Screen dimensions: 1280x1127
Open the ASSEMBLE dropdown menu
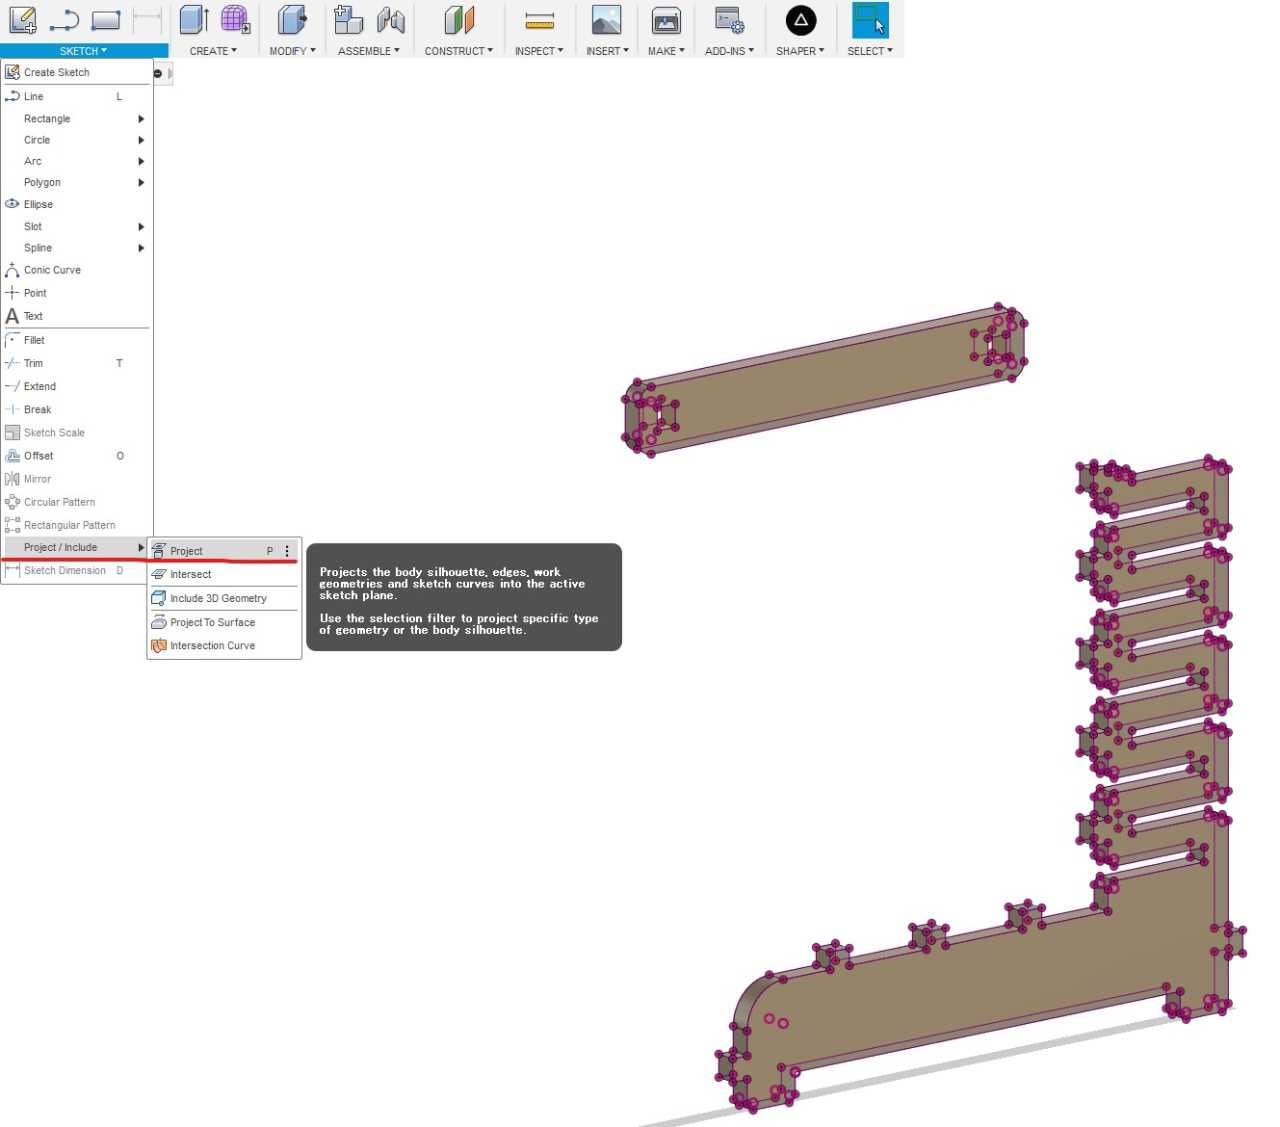point(369,51)
